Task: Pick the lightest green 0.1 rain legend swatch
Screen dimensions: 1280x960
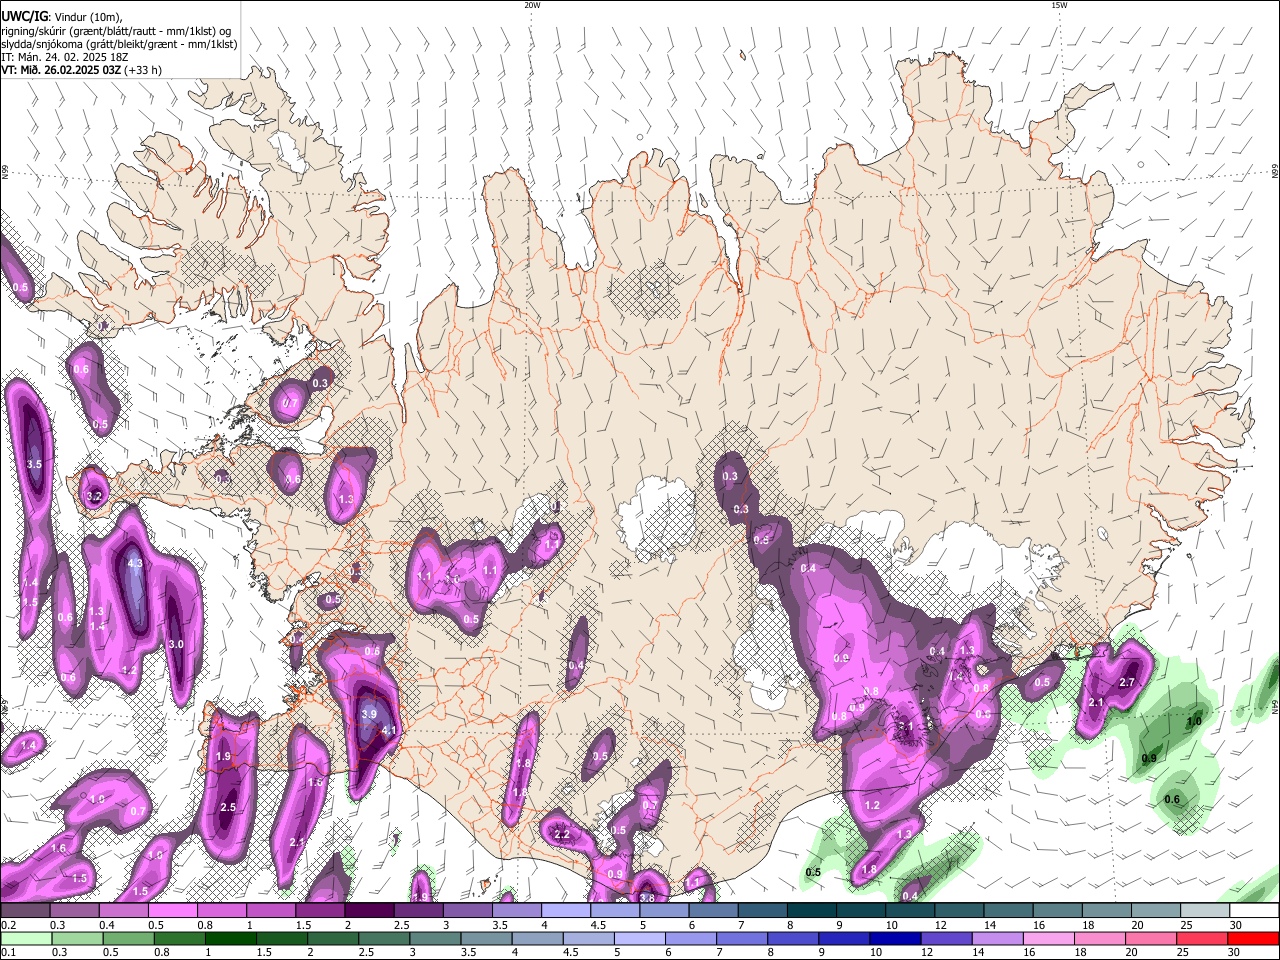Action: pyautogui.click(x=26, y=938)
